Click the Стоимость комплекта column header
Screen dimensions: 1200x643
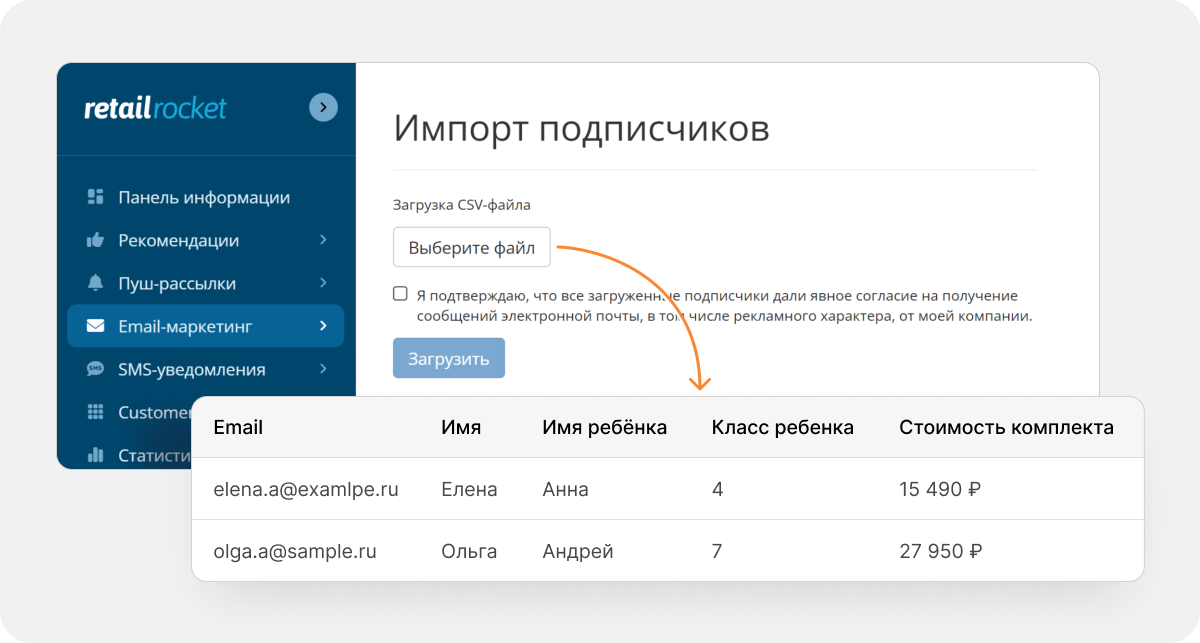click(x=1006, y=428)
